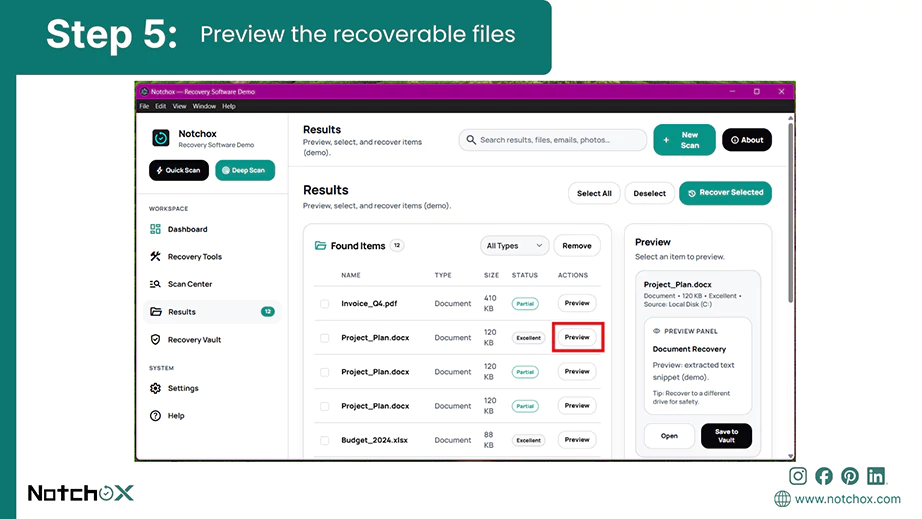Screen dimensions: 922x519
Task: Click the search results input field
Action: tap(553, 140)
